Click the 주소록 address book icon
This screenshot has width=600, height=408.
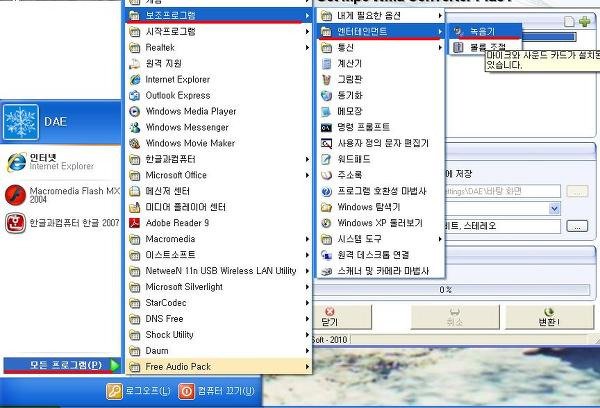coord(326,175)
